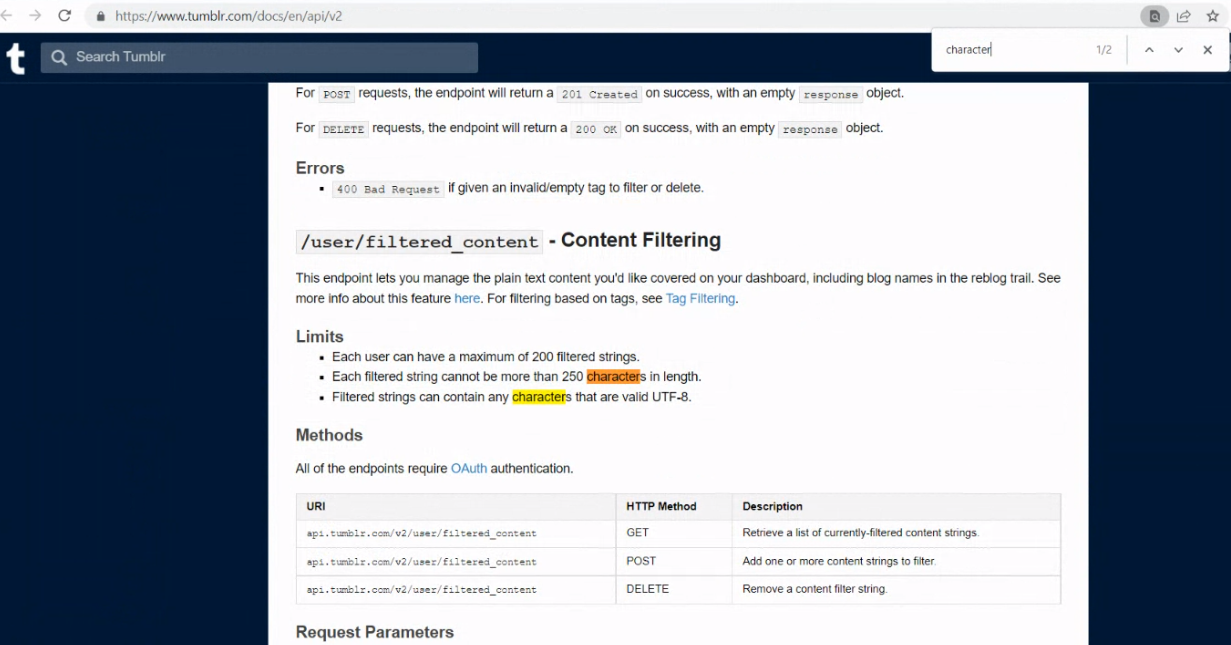Open the share page icon
The width and height of the screenshot is (1231, 645).
[1184, 16]
